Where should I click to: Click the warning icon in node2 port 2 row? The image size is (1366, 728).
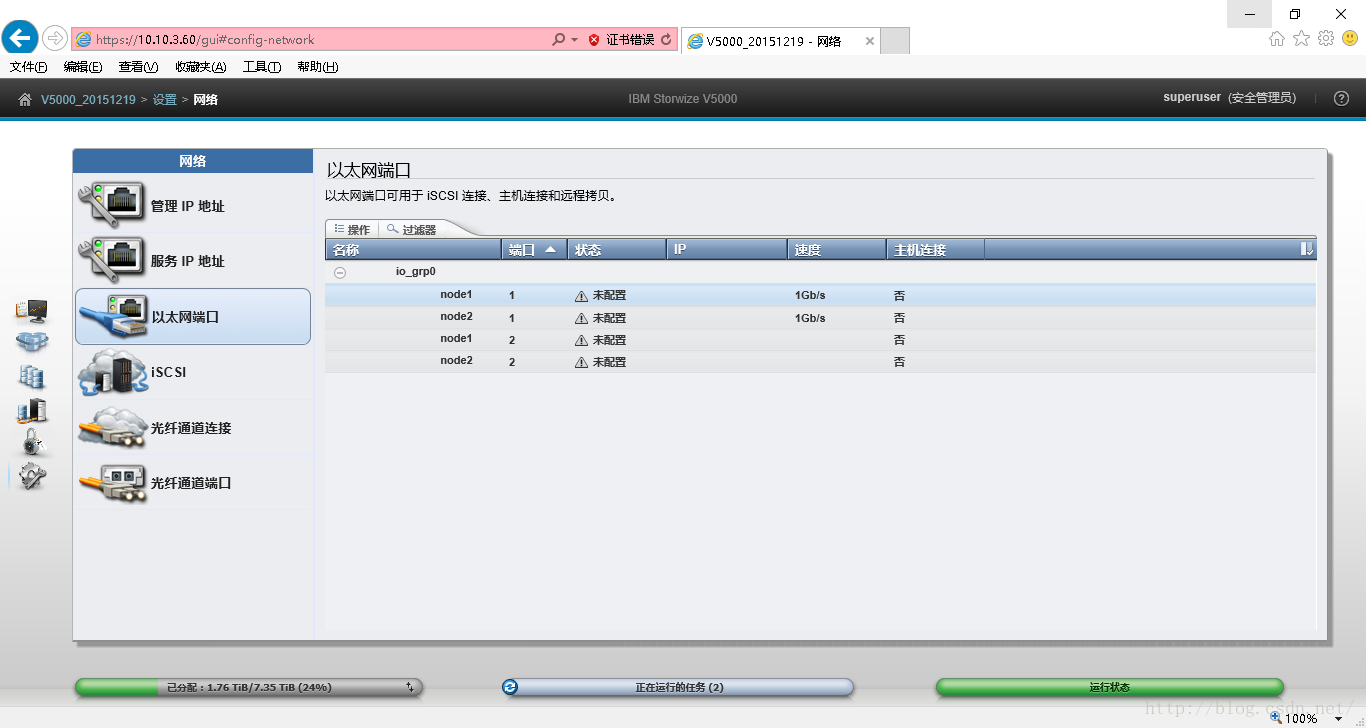point(581,362)
